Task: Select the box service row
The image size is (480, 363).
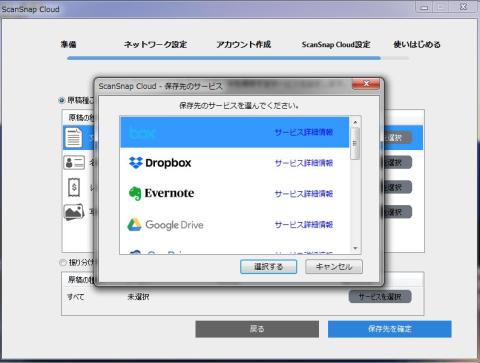Action: [234, 132]
